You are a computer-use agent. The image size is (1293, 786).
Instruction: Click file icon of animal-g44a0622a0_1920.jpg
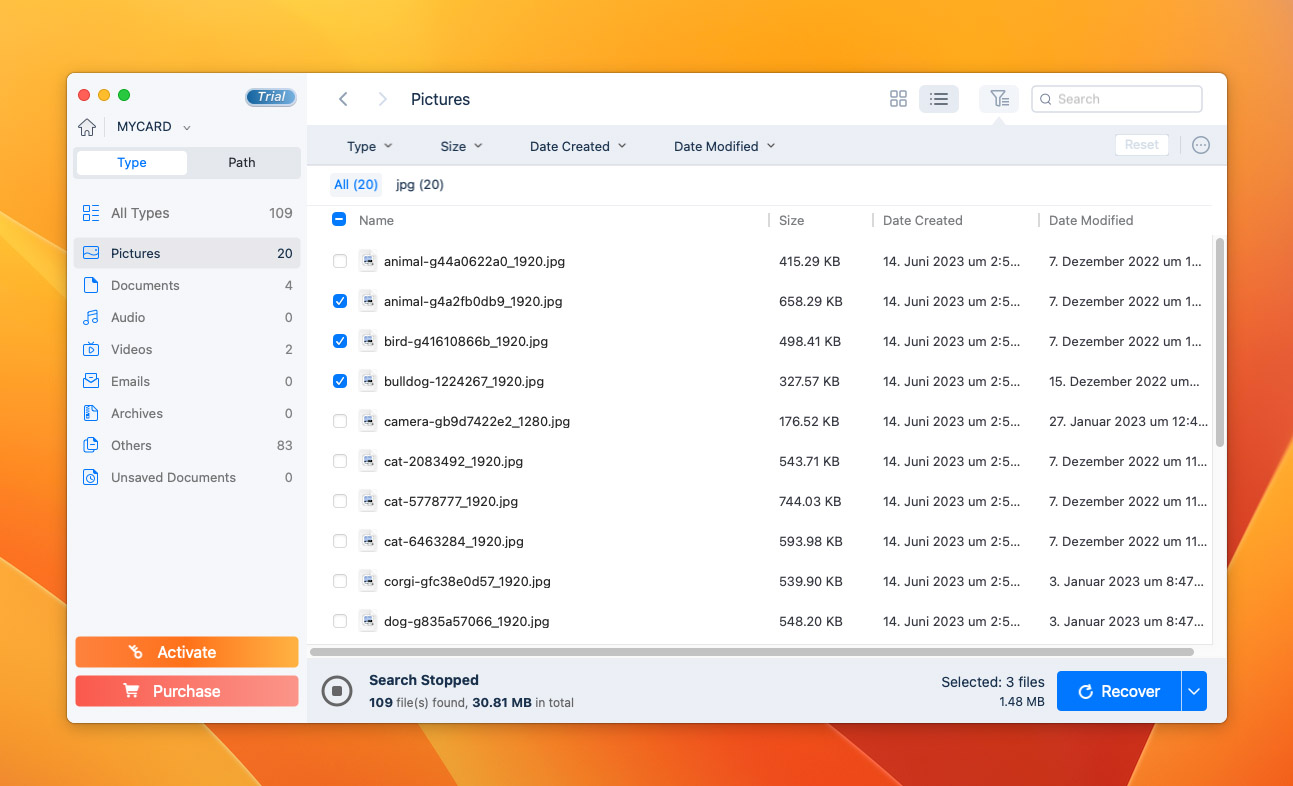368,261
